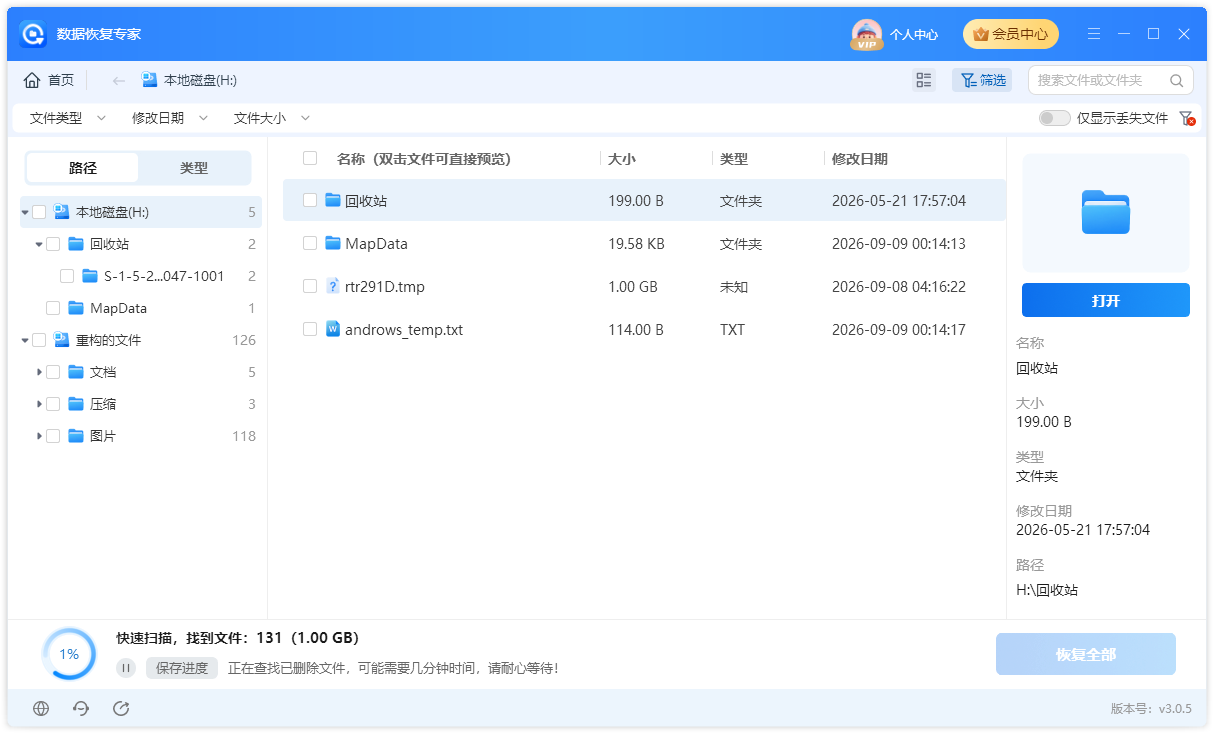
Task: Open the 文件类型 filter dropdown
Action: coord(67,118)
